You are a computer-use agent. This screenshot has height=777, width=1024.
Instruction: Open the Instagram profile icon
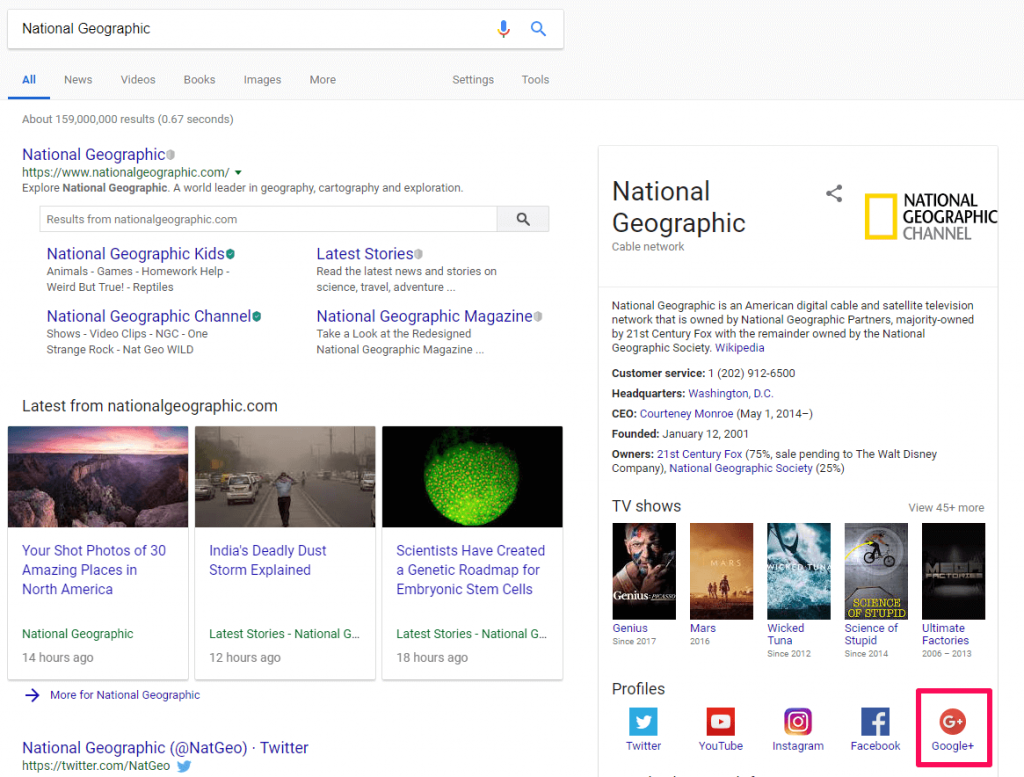(797, 722)
